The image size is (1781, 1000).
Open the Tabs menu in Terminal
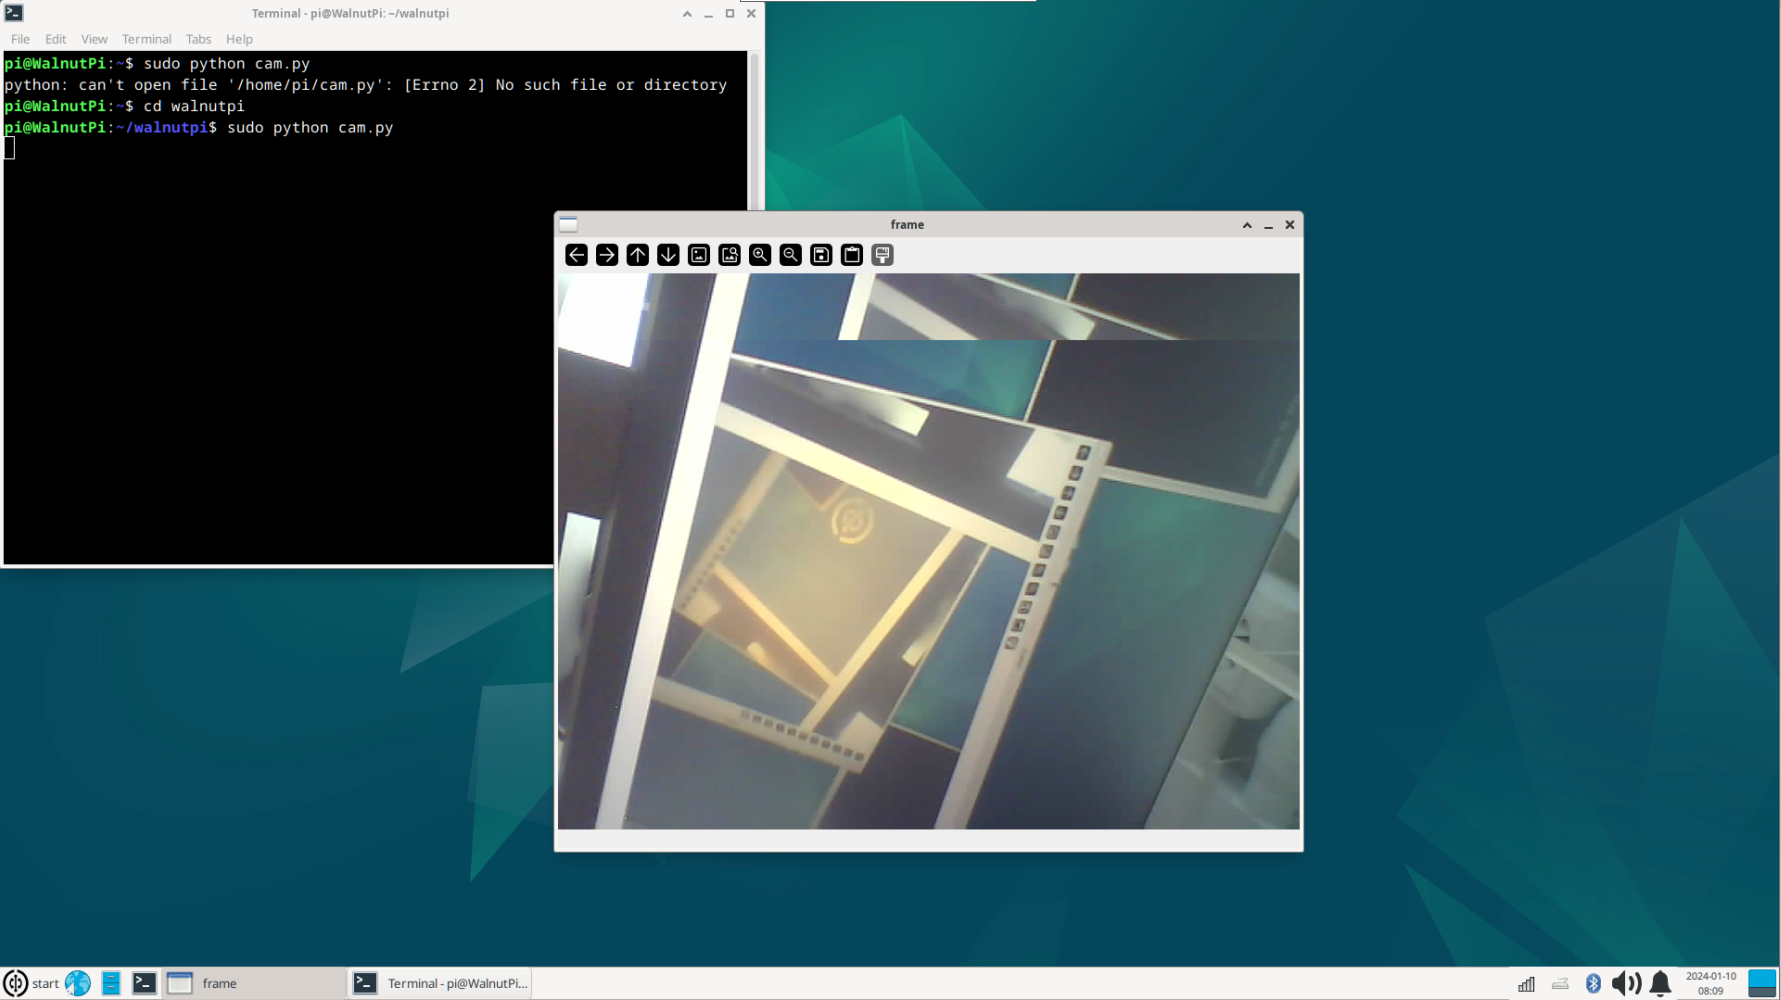coord(198,39)
